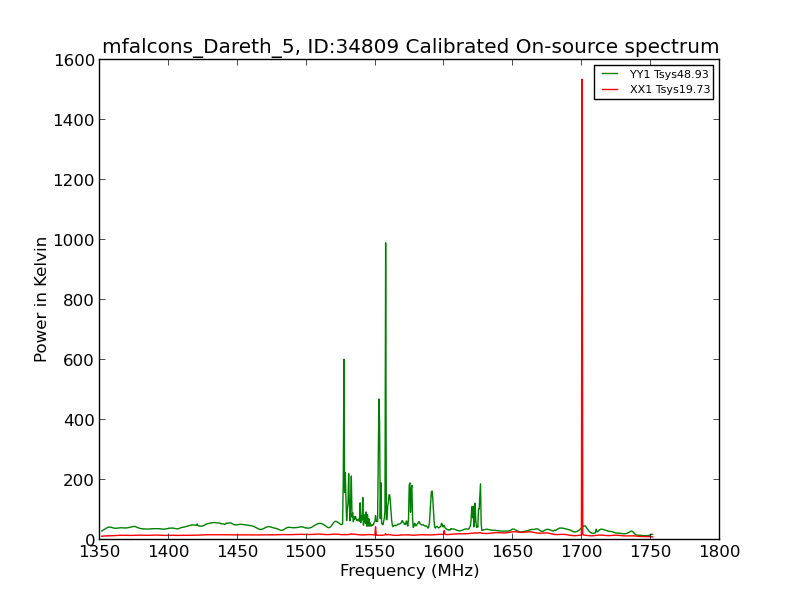Image resolution: width=800 pixels, height=600 pixels.
Task: Click the 200 y-axis tick label
Action: click(x=79, y=480)
